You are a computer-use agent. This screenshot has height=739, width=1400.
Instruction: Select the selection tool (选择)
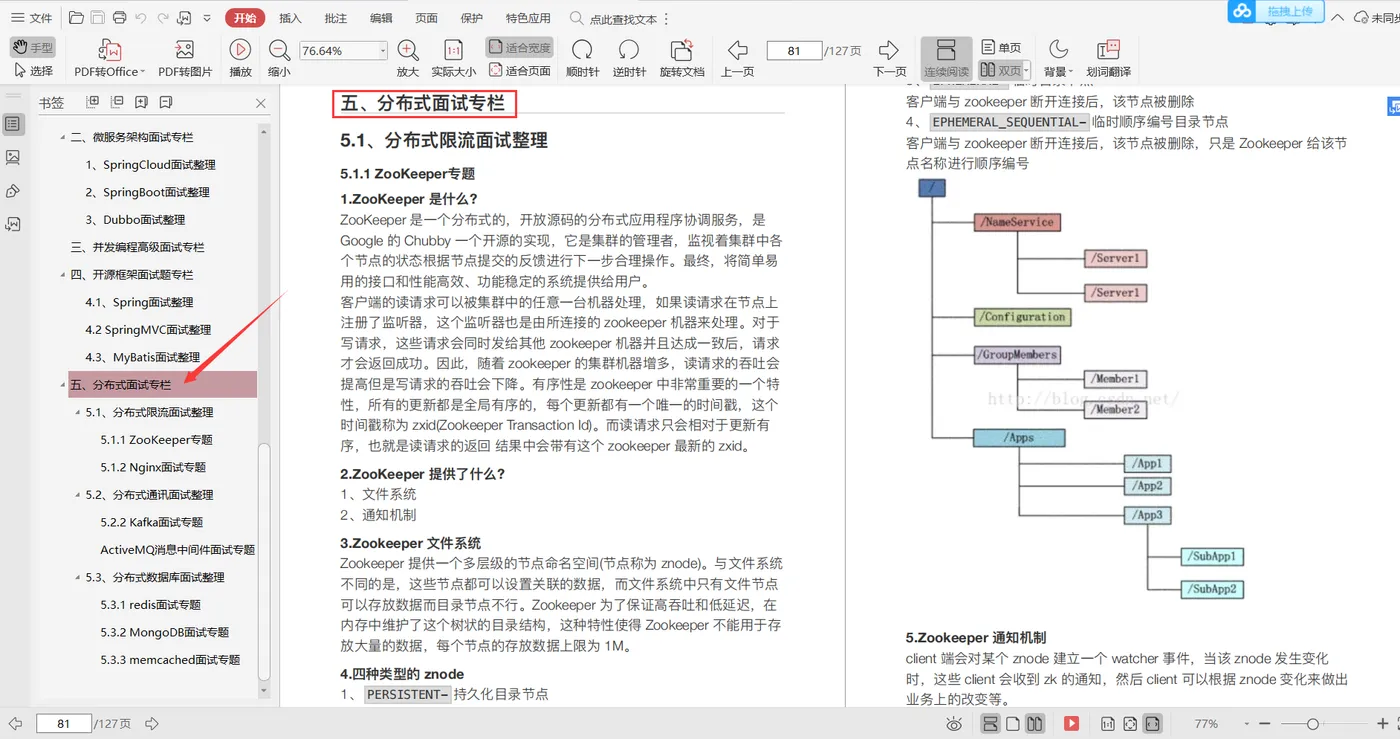click(x=33, y=71)
